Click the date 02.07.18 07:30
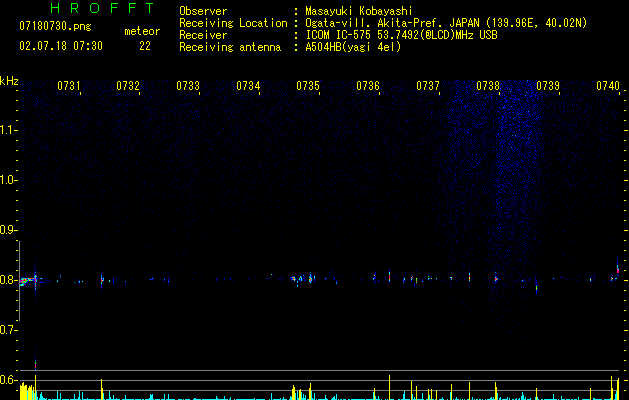629x400 pixels. (61, 46)
